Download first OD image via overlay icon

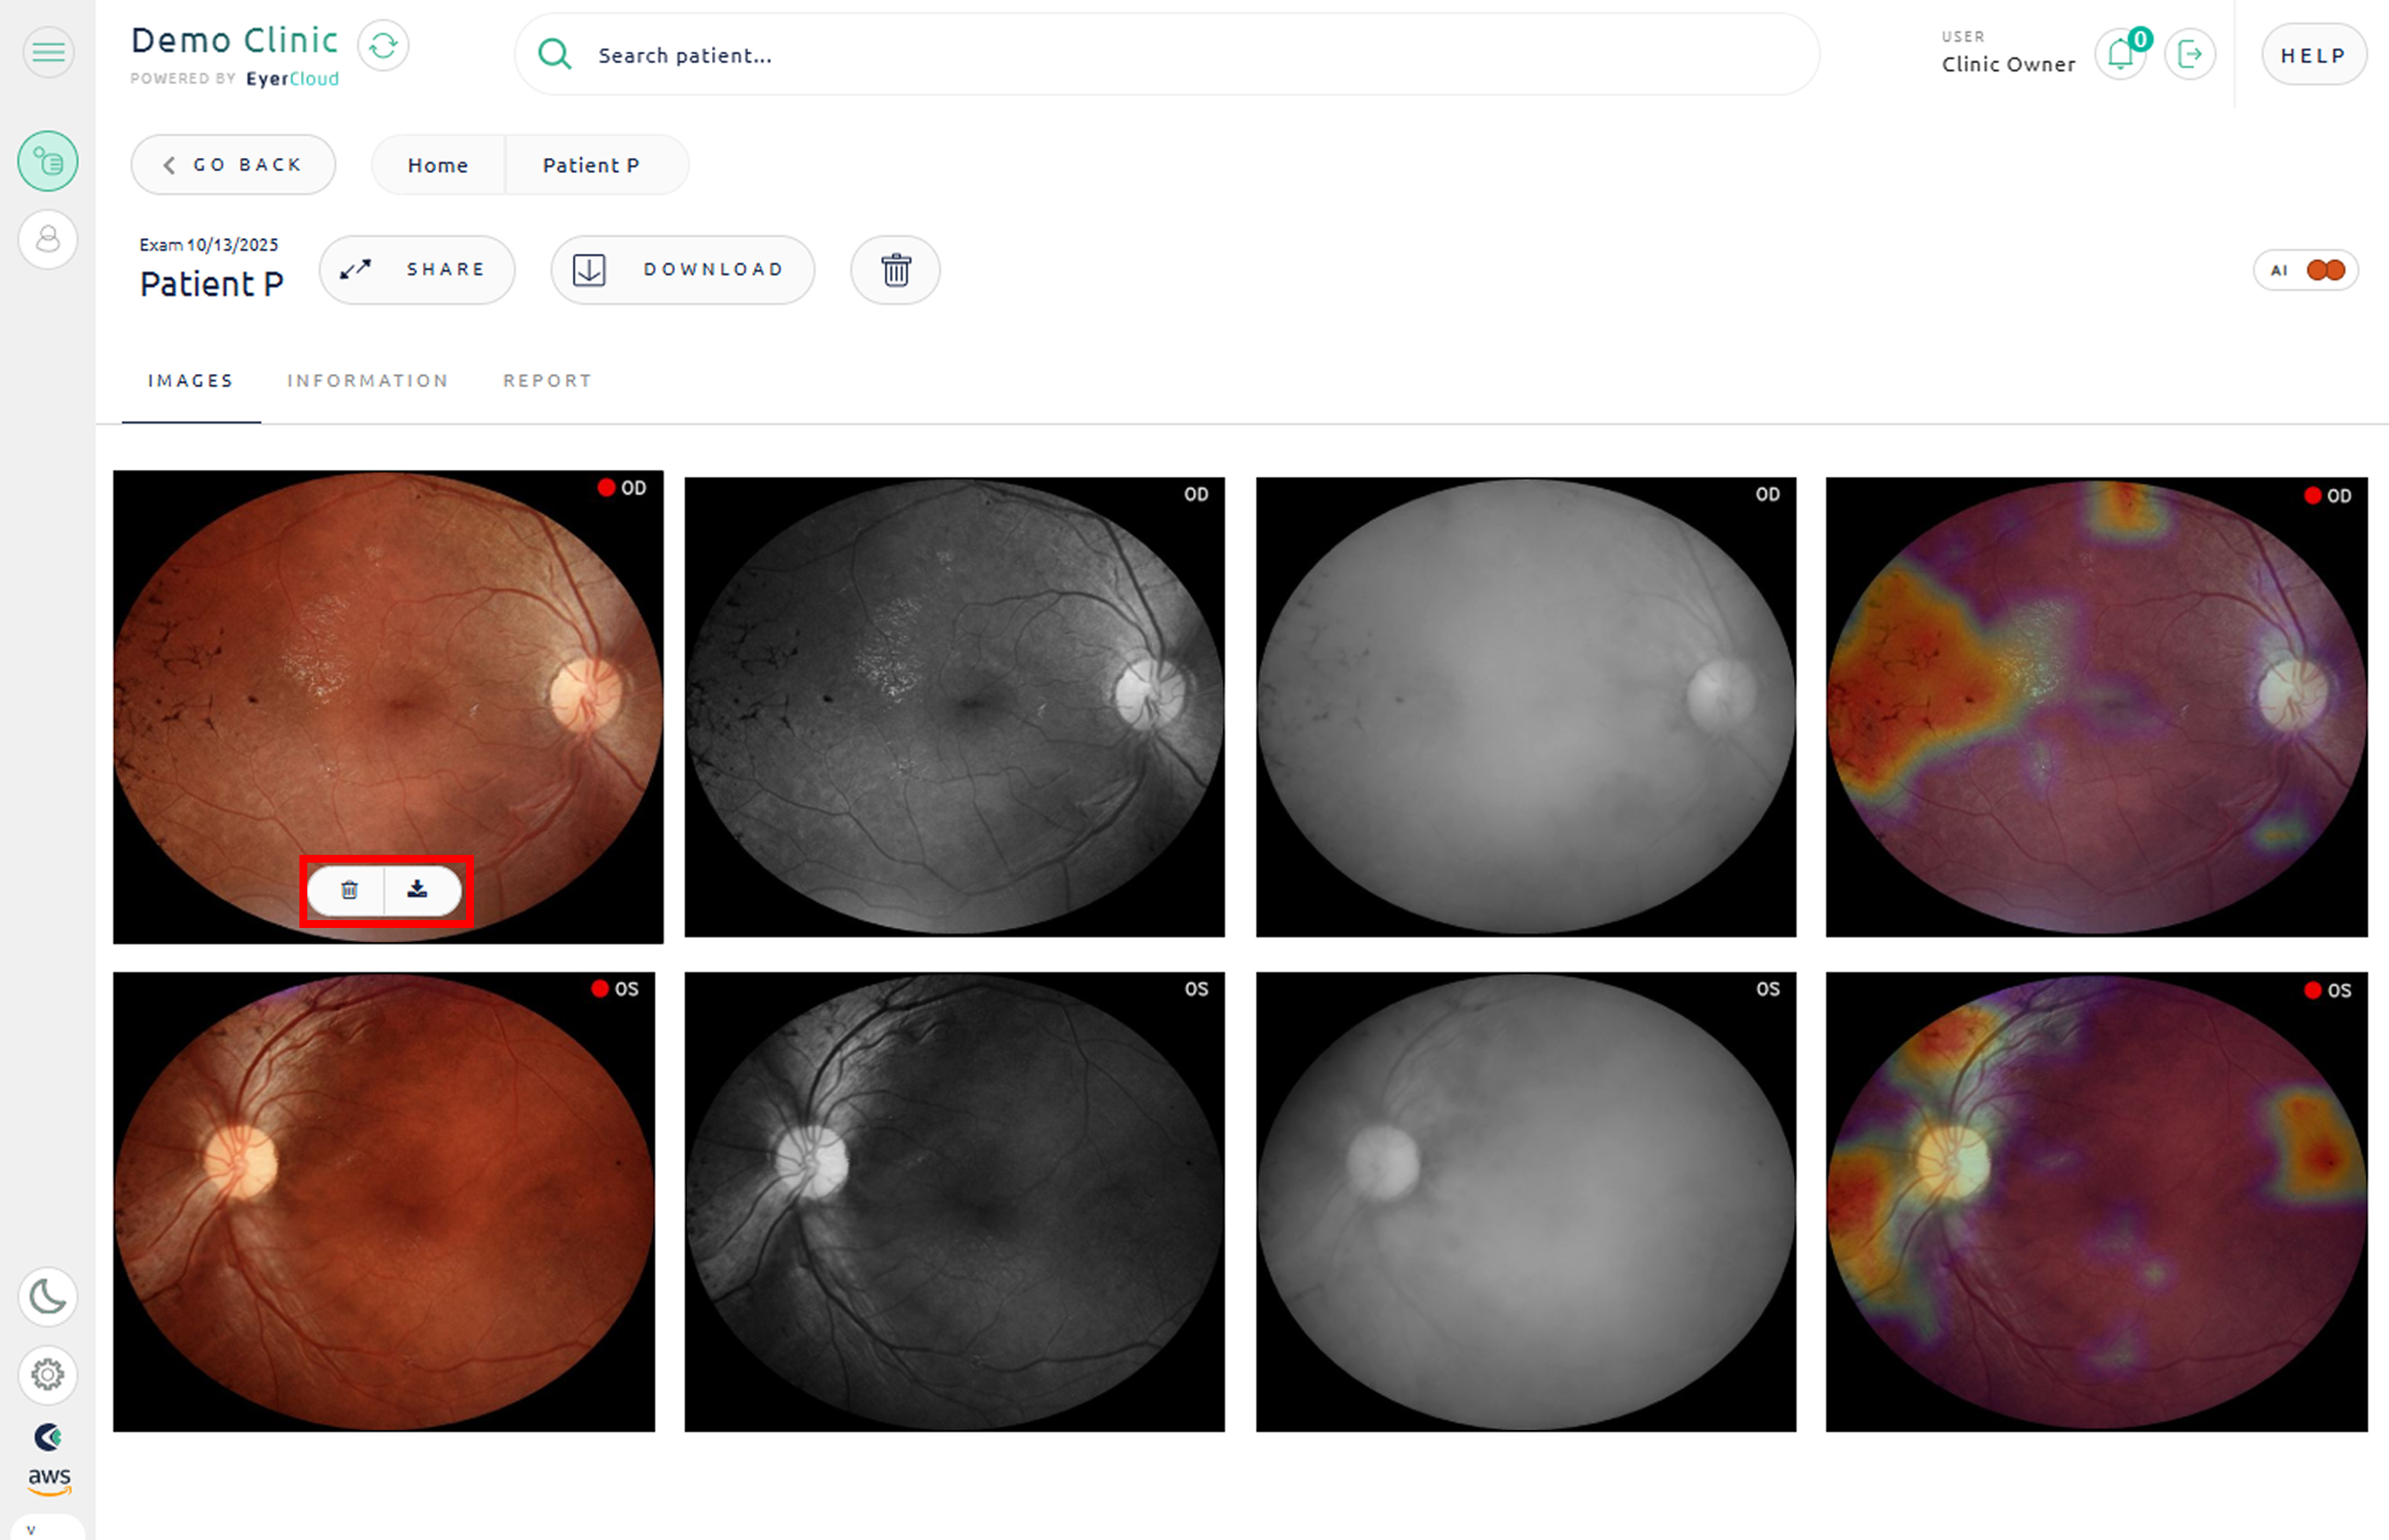pyautogui.click(x=418, y=890)
